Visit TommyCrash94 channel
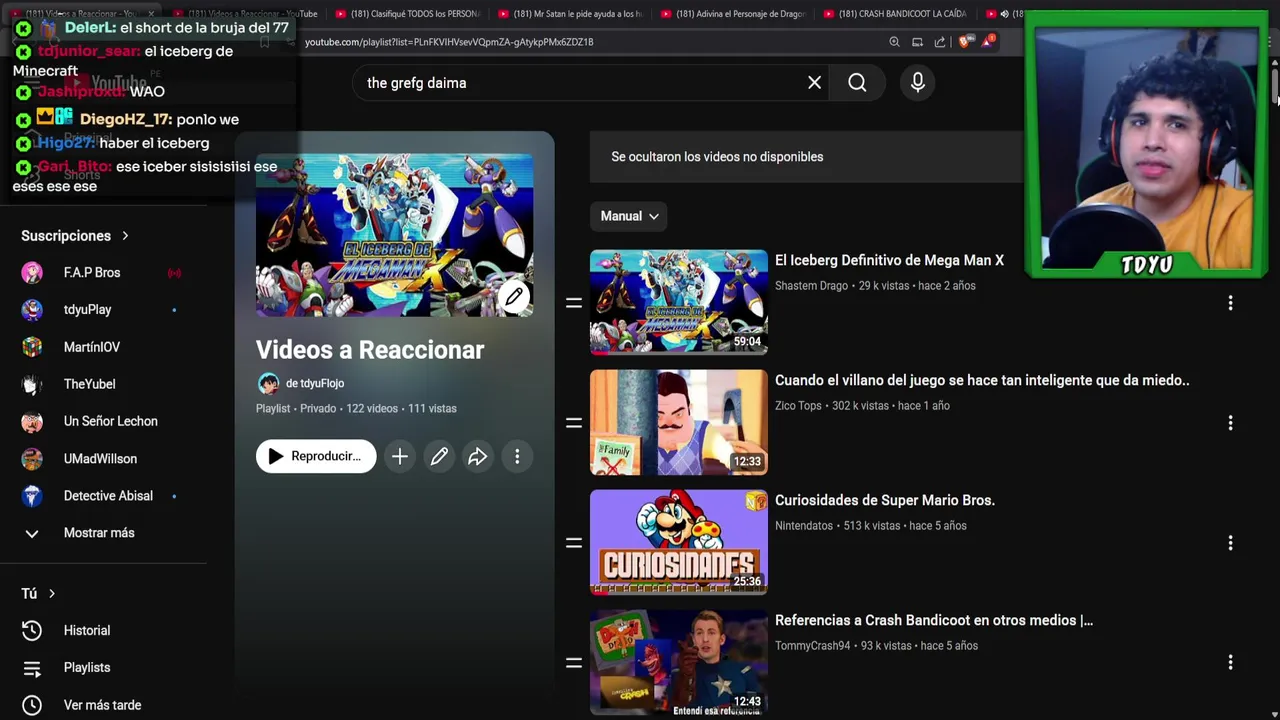1280x720 pixels. [x=812, y=646]
